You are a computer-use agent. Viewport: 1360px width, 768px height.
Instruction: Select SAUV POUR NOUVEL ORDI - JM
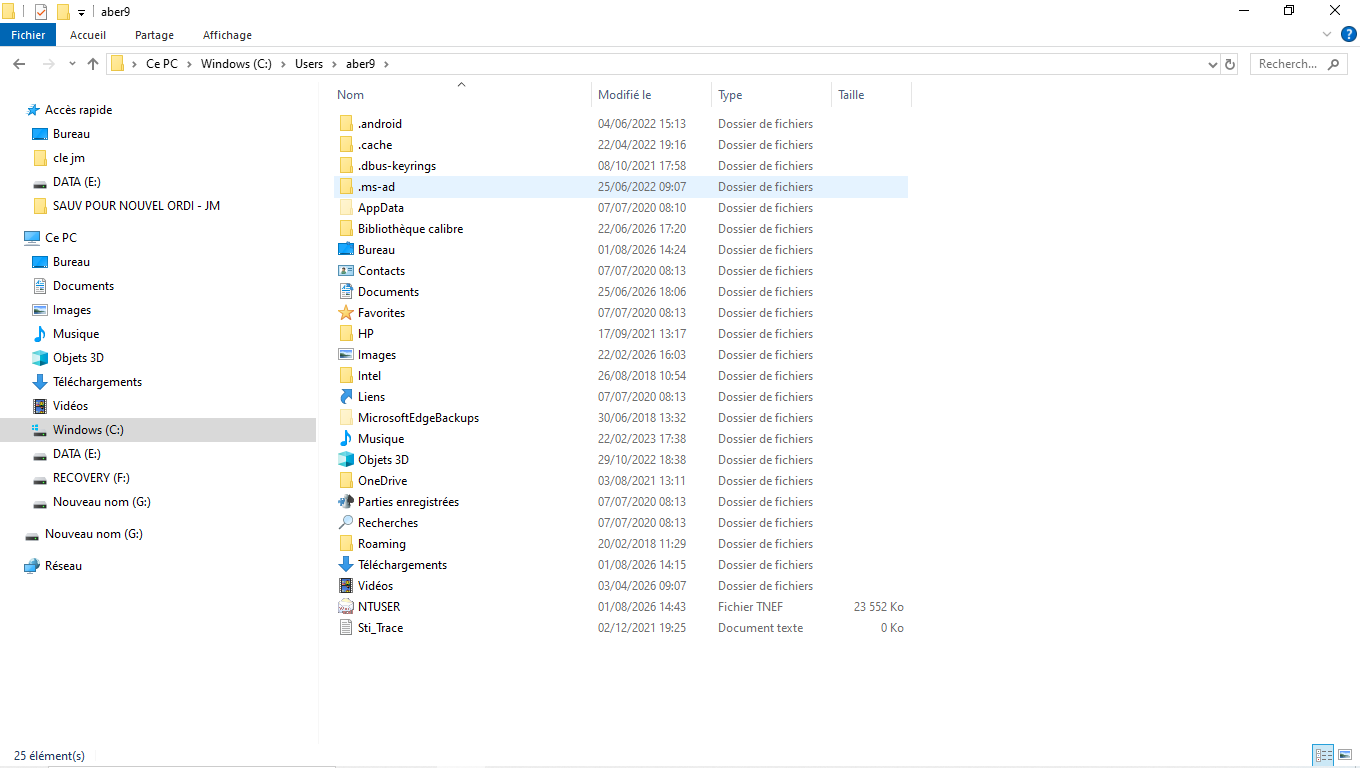136,206
